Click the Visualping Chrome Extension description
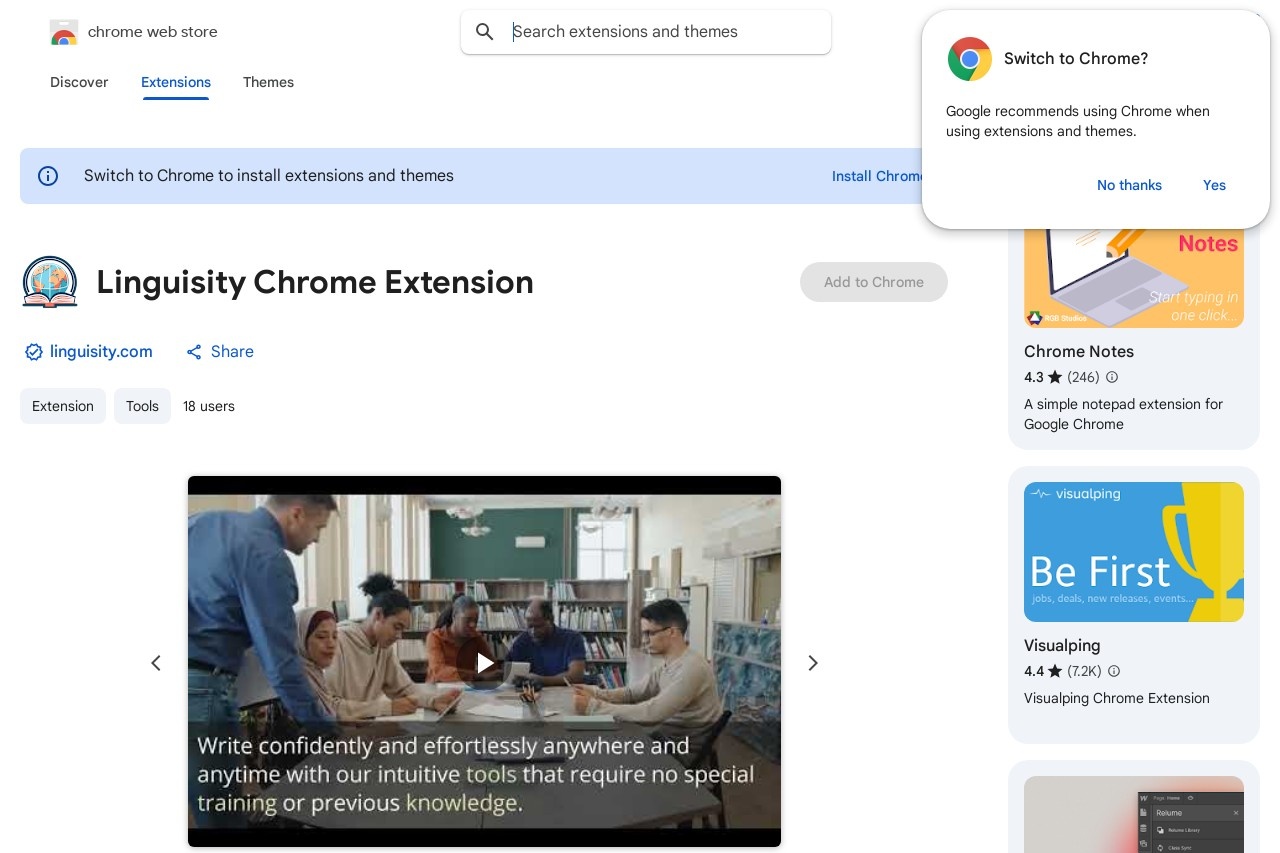This screenshot has width=1280, height=853. tap(1117, 698)
